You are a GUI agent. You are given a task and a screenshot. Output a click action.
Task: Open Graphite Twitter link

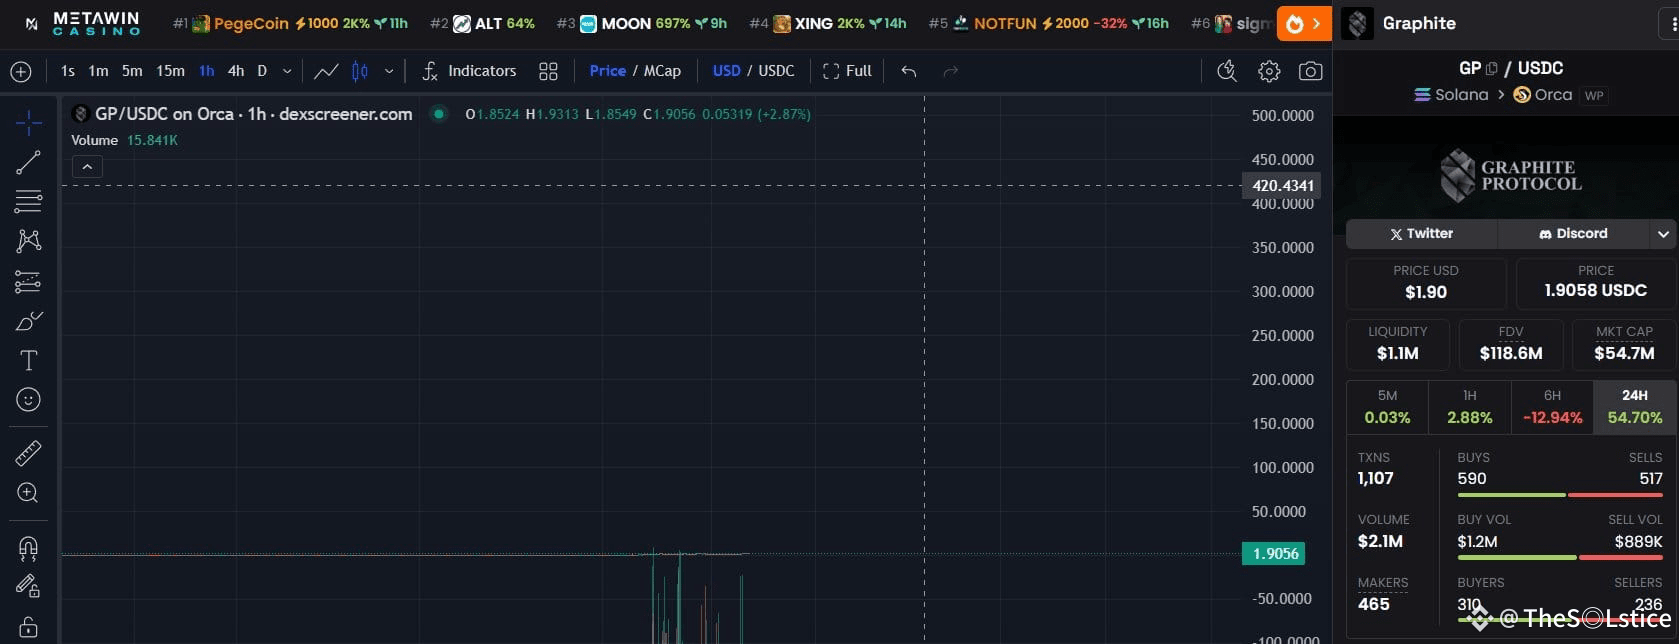coord(1421,233)
